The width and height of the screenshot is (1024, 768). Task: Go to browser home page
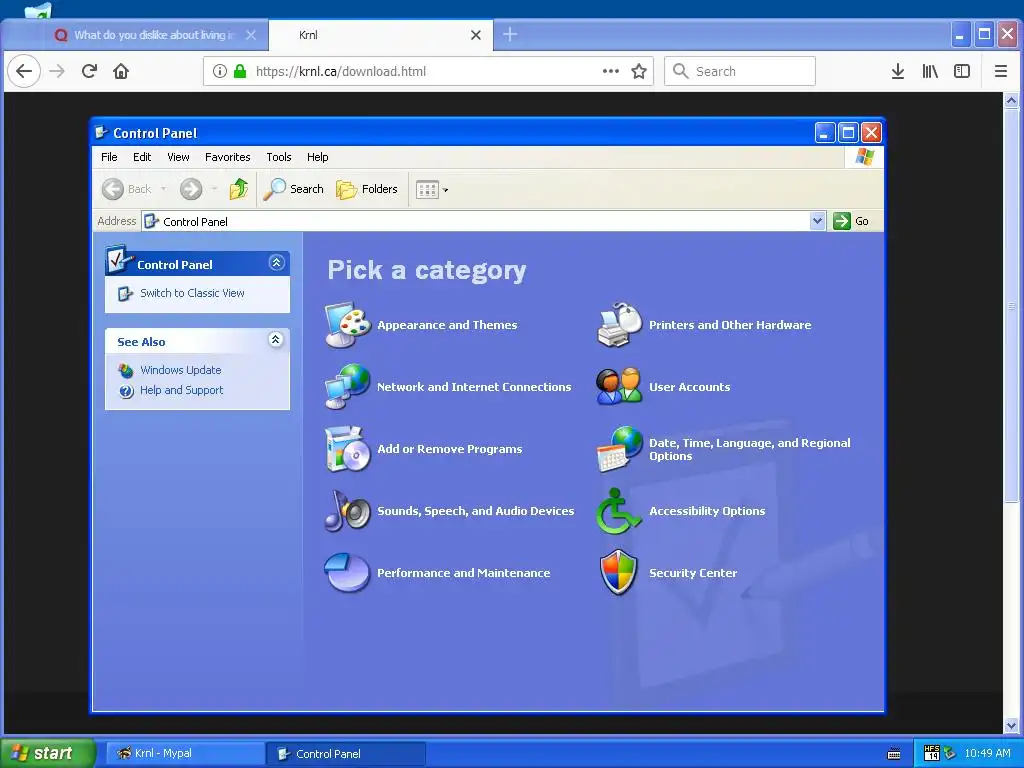point(121,71)
